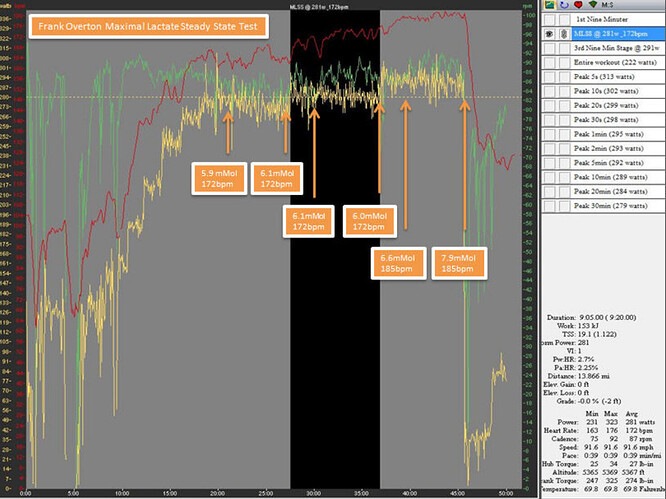
Task: Toggle visibility box for Peak 5s (313 watts)
Action: [549, 77]
